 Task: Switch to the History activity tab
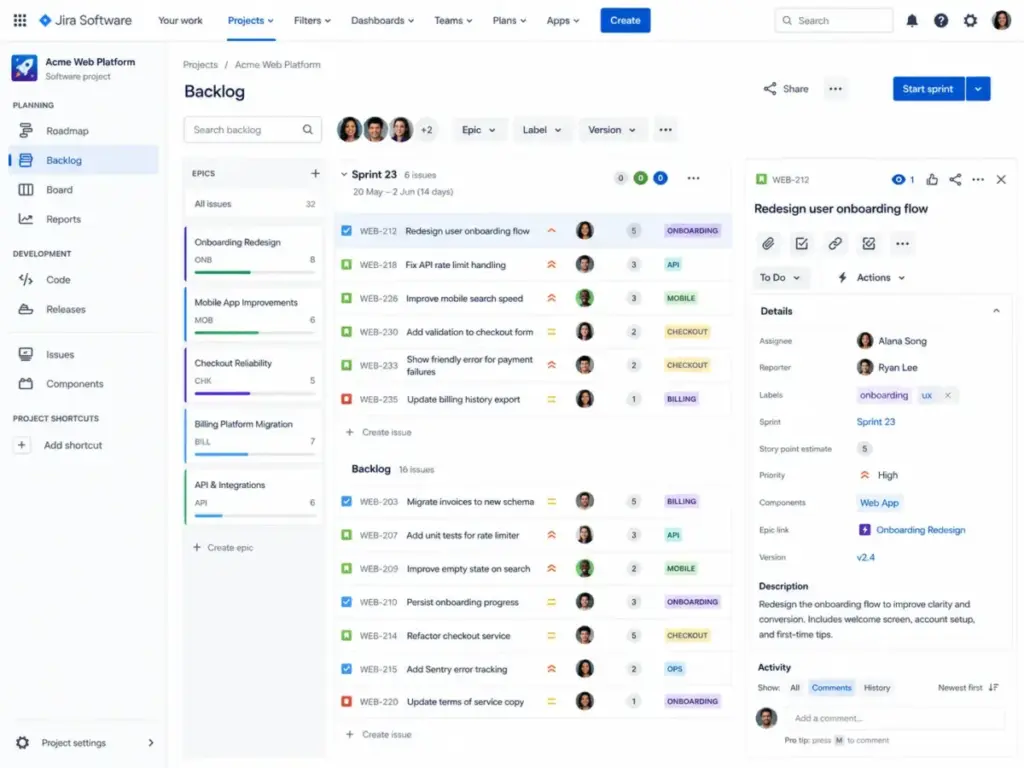point(876,688)
